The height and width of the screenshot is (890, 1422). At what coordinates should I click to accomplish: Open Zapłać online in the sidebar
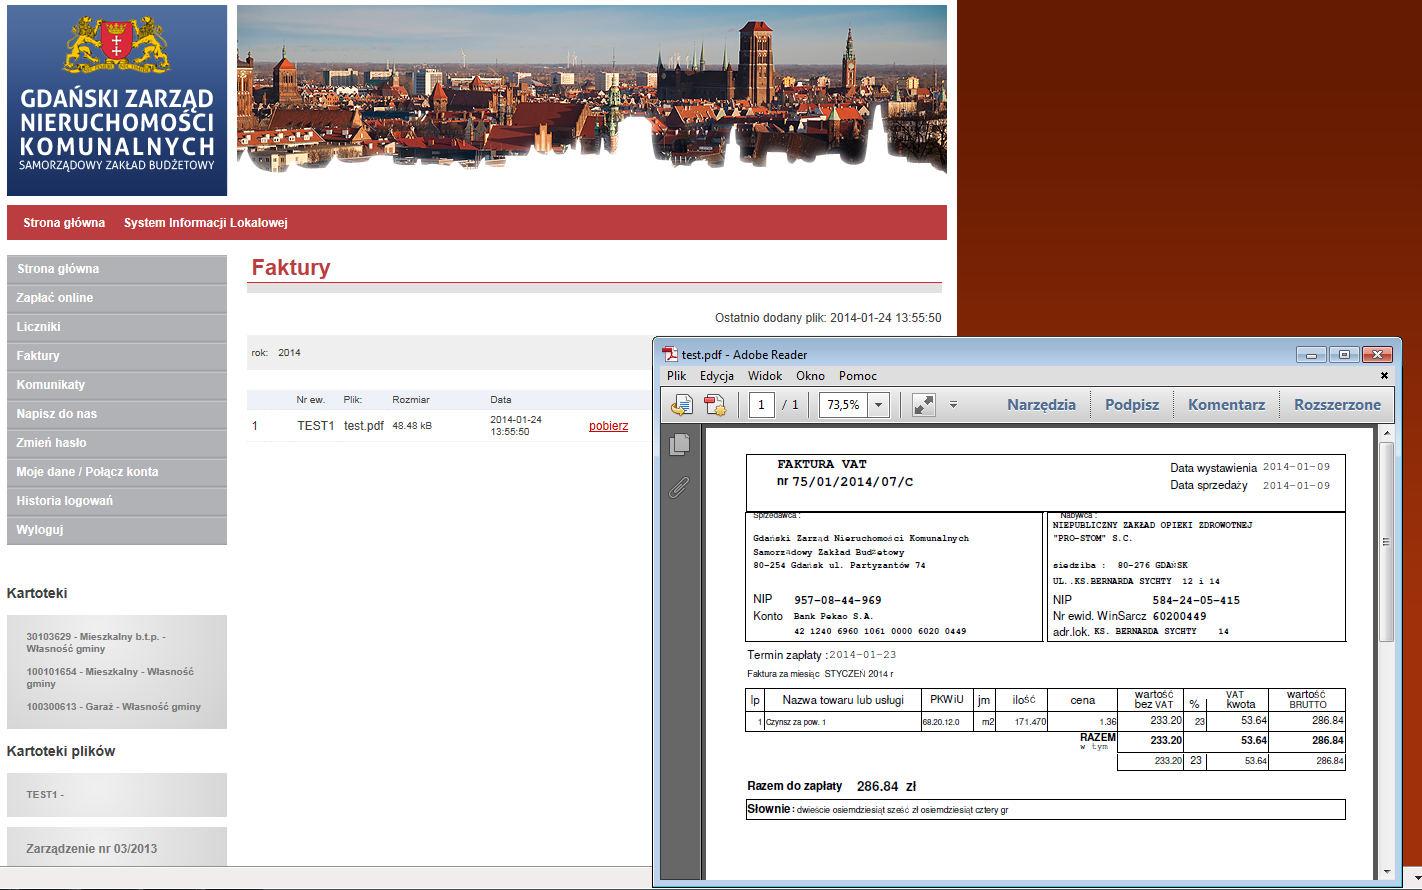click(x=117, y=298)
